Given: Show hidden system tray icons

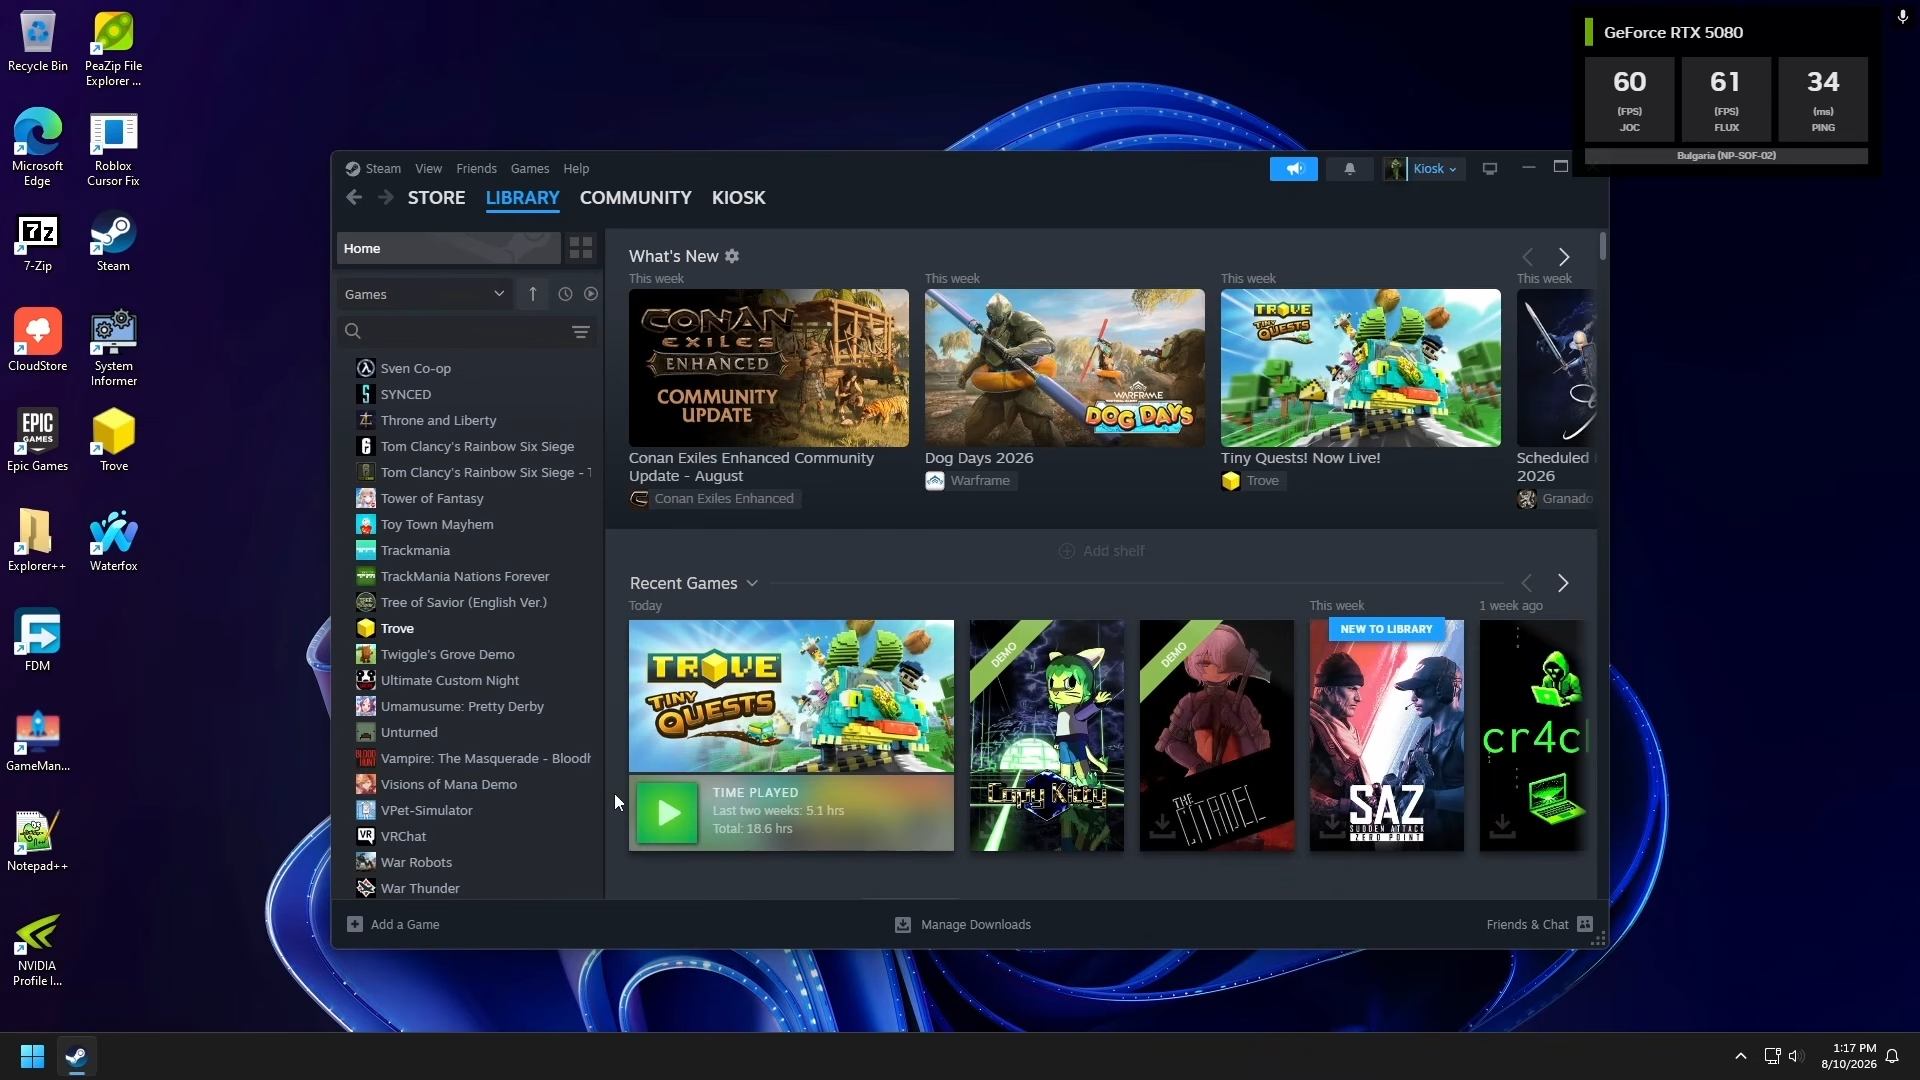Looking at the screenshot, I should pyautogui.click(x=1741, y=1056).
